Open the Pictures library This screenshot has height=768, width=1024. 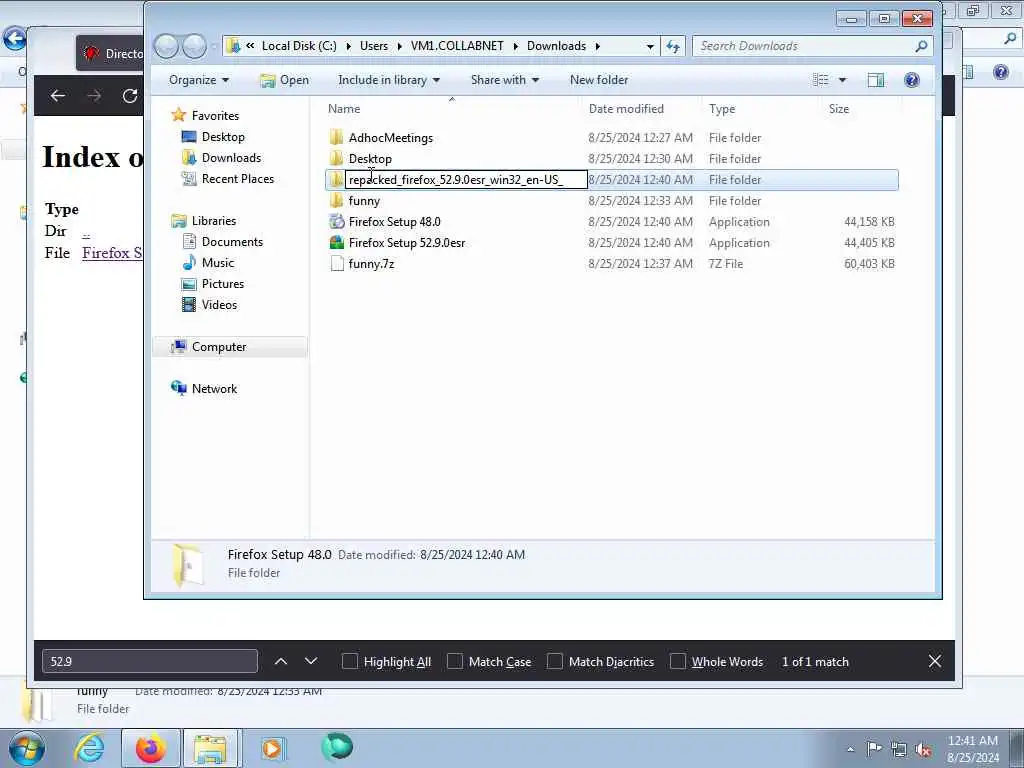pos(223,283)
